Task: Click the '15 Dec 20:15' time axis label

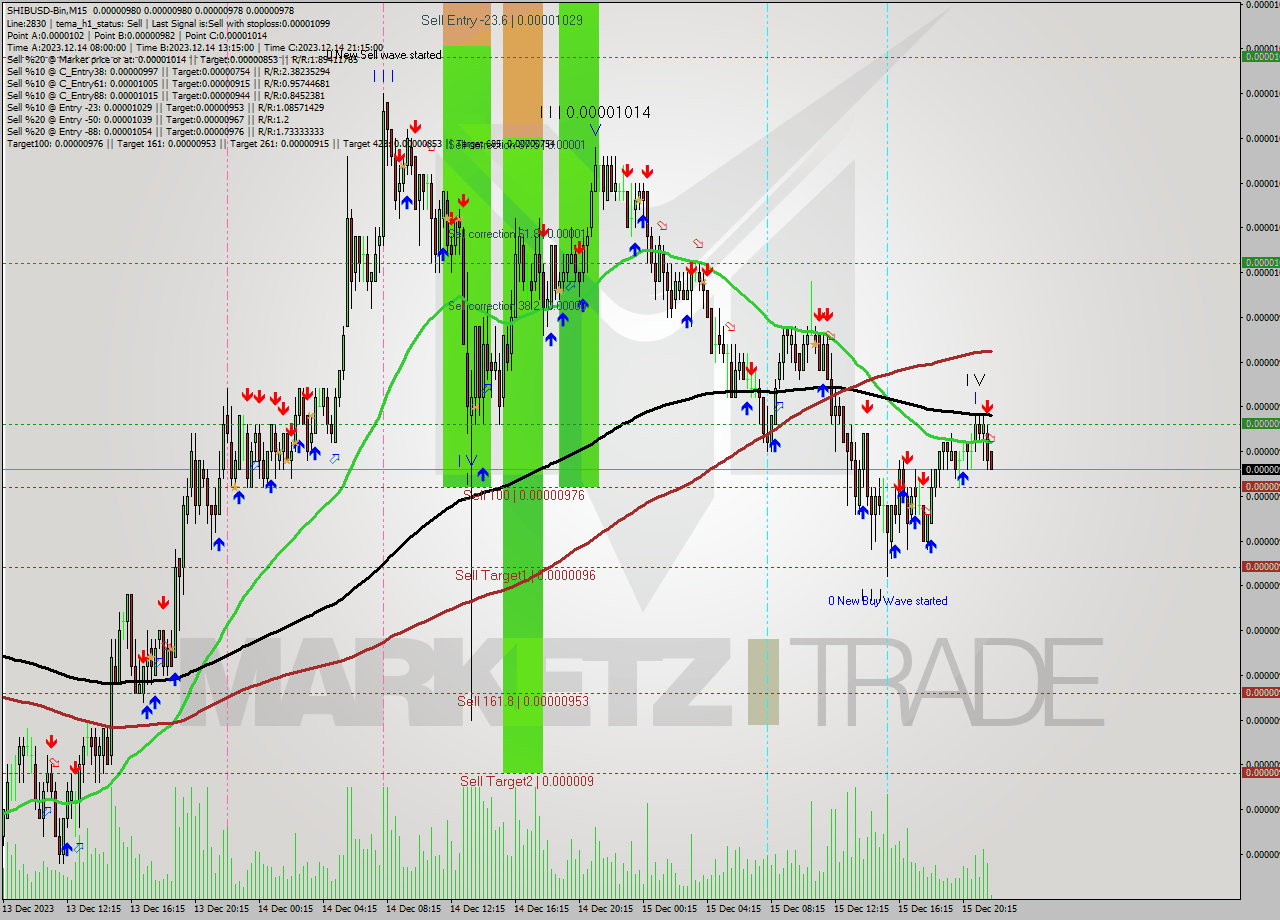Action: pyautogui.click(x=989, y=909)
